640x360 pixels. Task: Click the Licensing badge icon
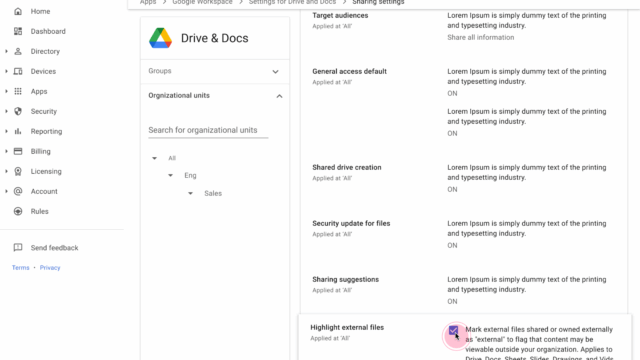[18, 171]
